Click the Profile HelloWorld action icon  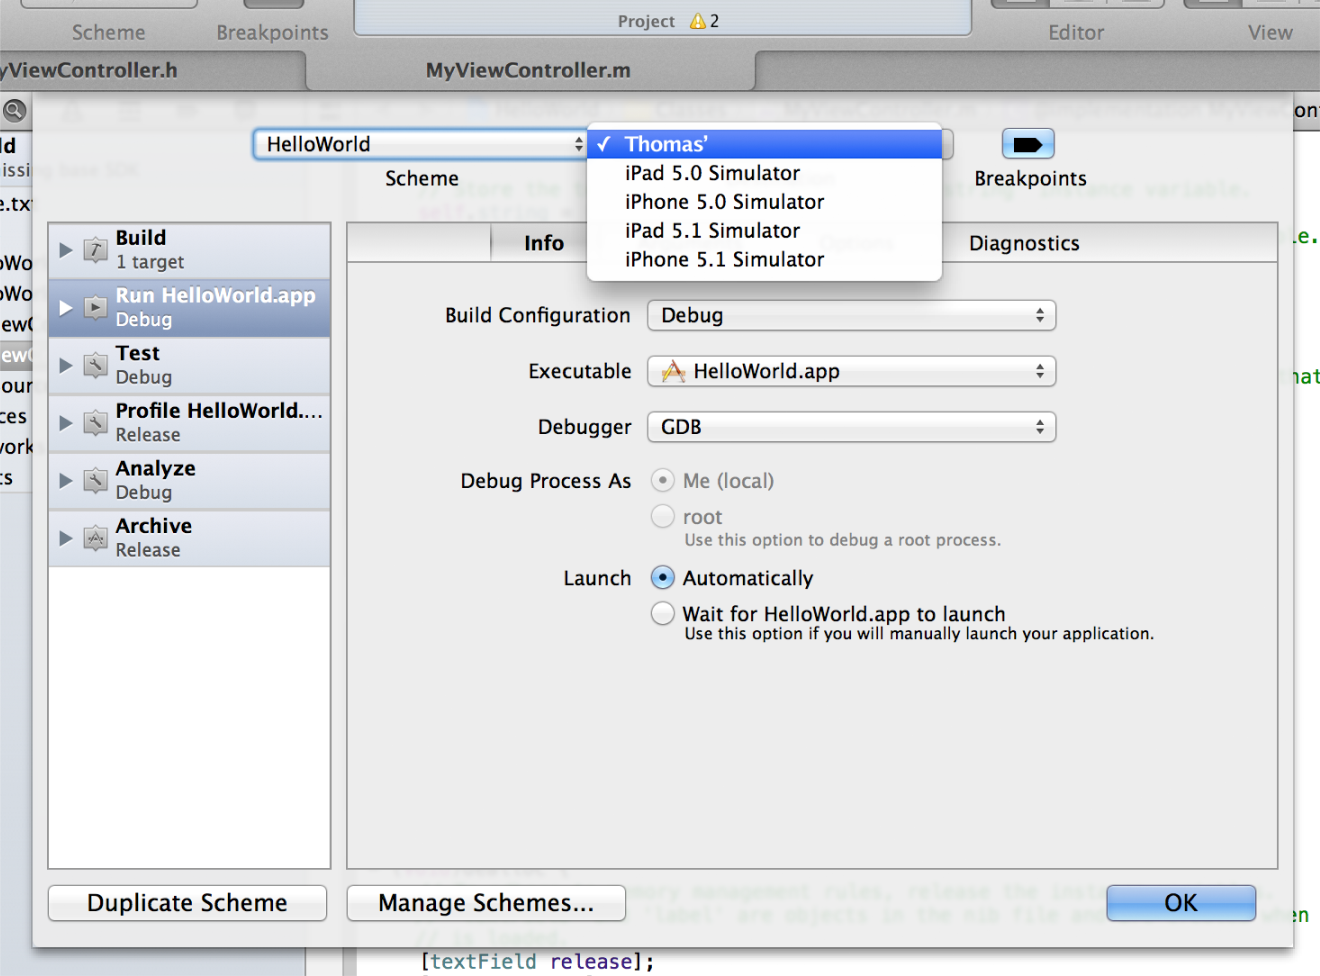(95, 423)
